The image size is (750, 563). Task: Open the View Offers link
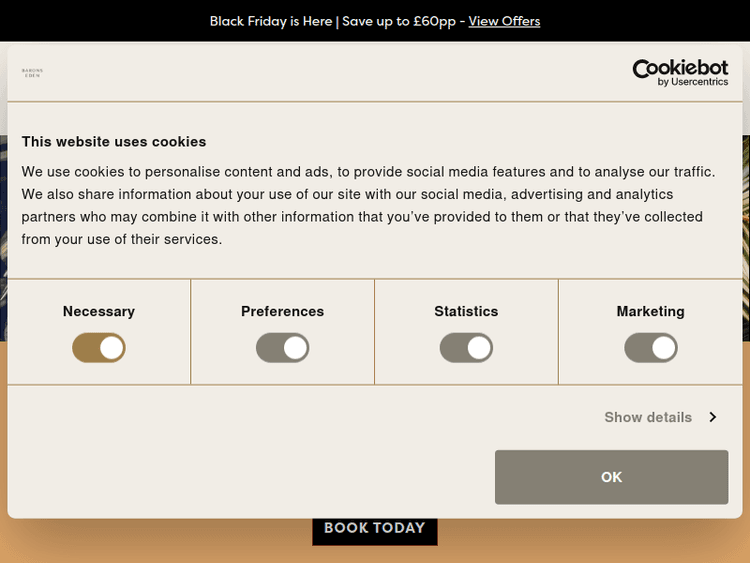pyautogui.click(x=504, y=21)
